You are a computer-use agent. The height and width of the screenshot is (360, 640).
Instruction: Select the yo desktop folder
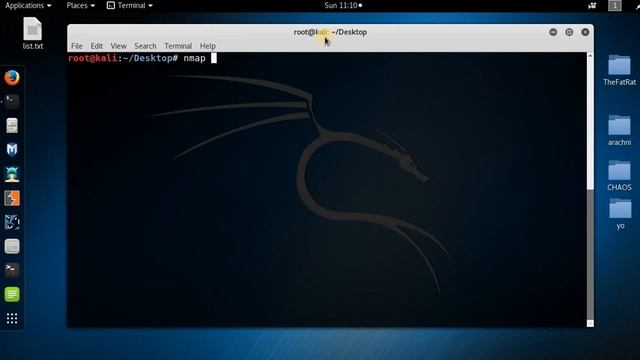pos(620,214)
